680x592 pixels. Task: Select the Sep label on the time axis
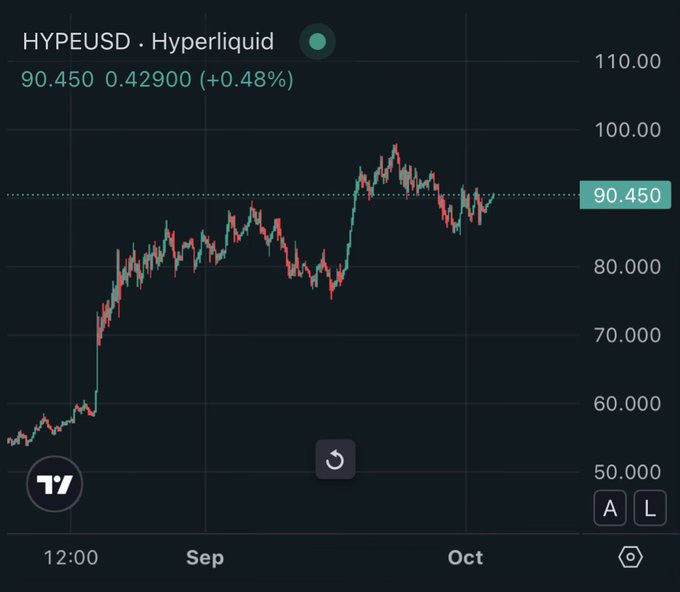tap(205, 557)
